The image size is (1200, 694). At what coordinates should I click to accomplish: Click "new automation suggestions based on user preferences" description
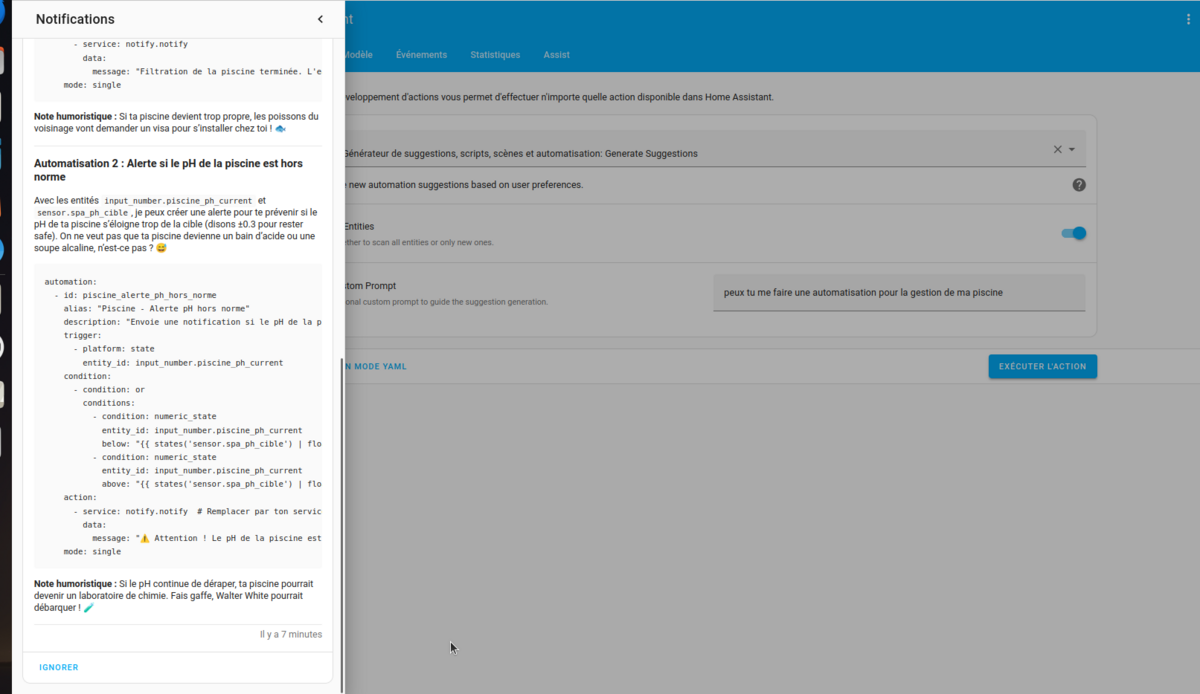466,185
